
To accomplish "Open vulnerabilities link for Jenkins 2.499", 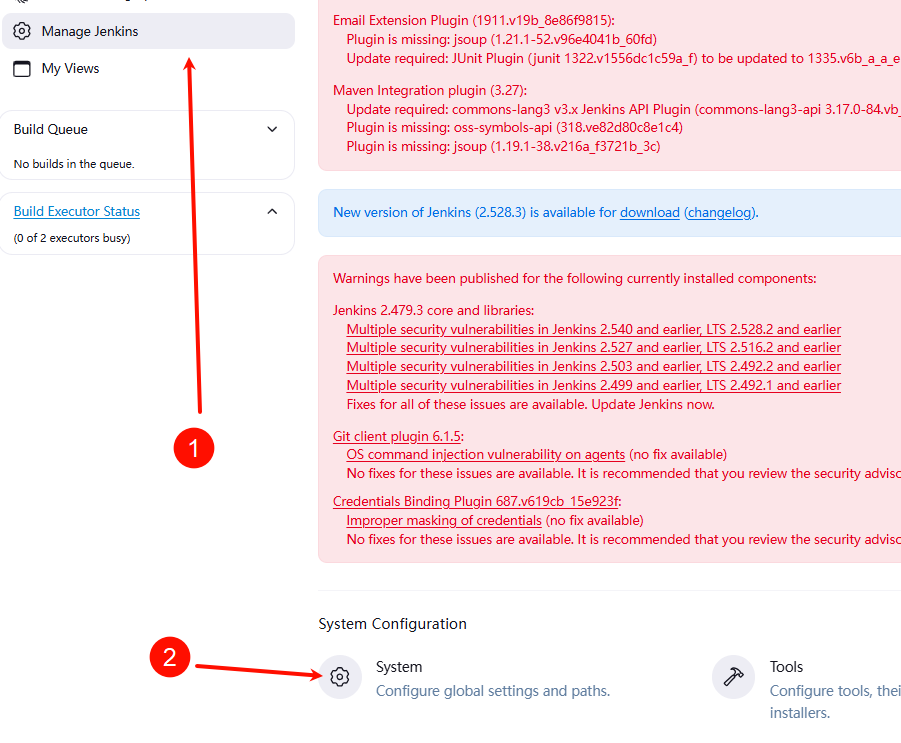I will coord(594,386).
